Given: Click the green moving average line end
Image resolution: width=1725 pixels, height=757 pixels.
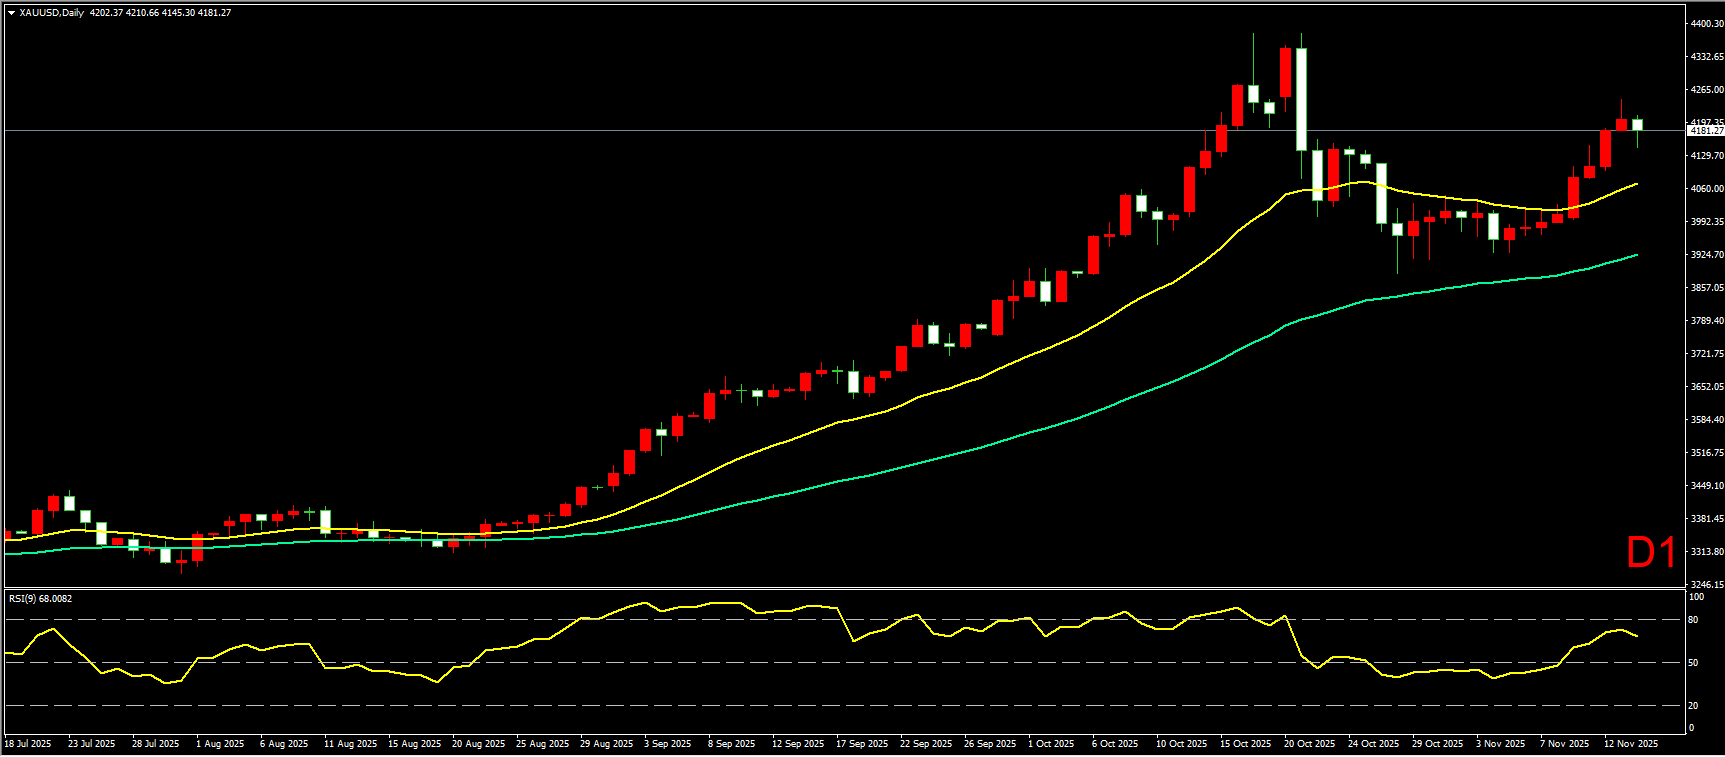Looking at the screenshot, I should (1636, 255).
